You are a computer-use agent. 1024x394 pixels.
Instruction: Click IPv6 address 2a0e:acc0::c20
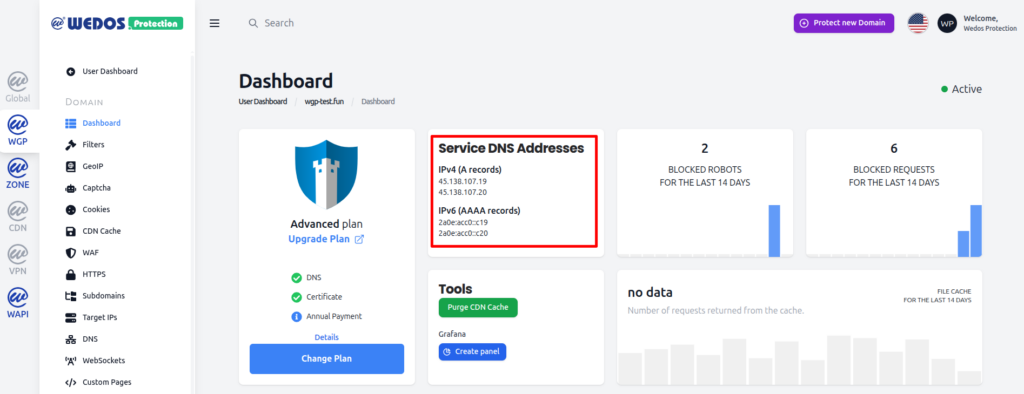(464, 233)
